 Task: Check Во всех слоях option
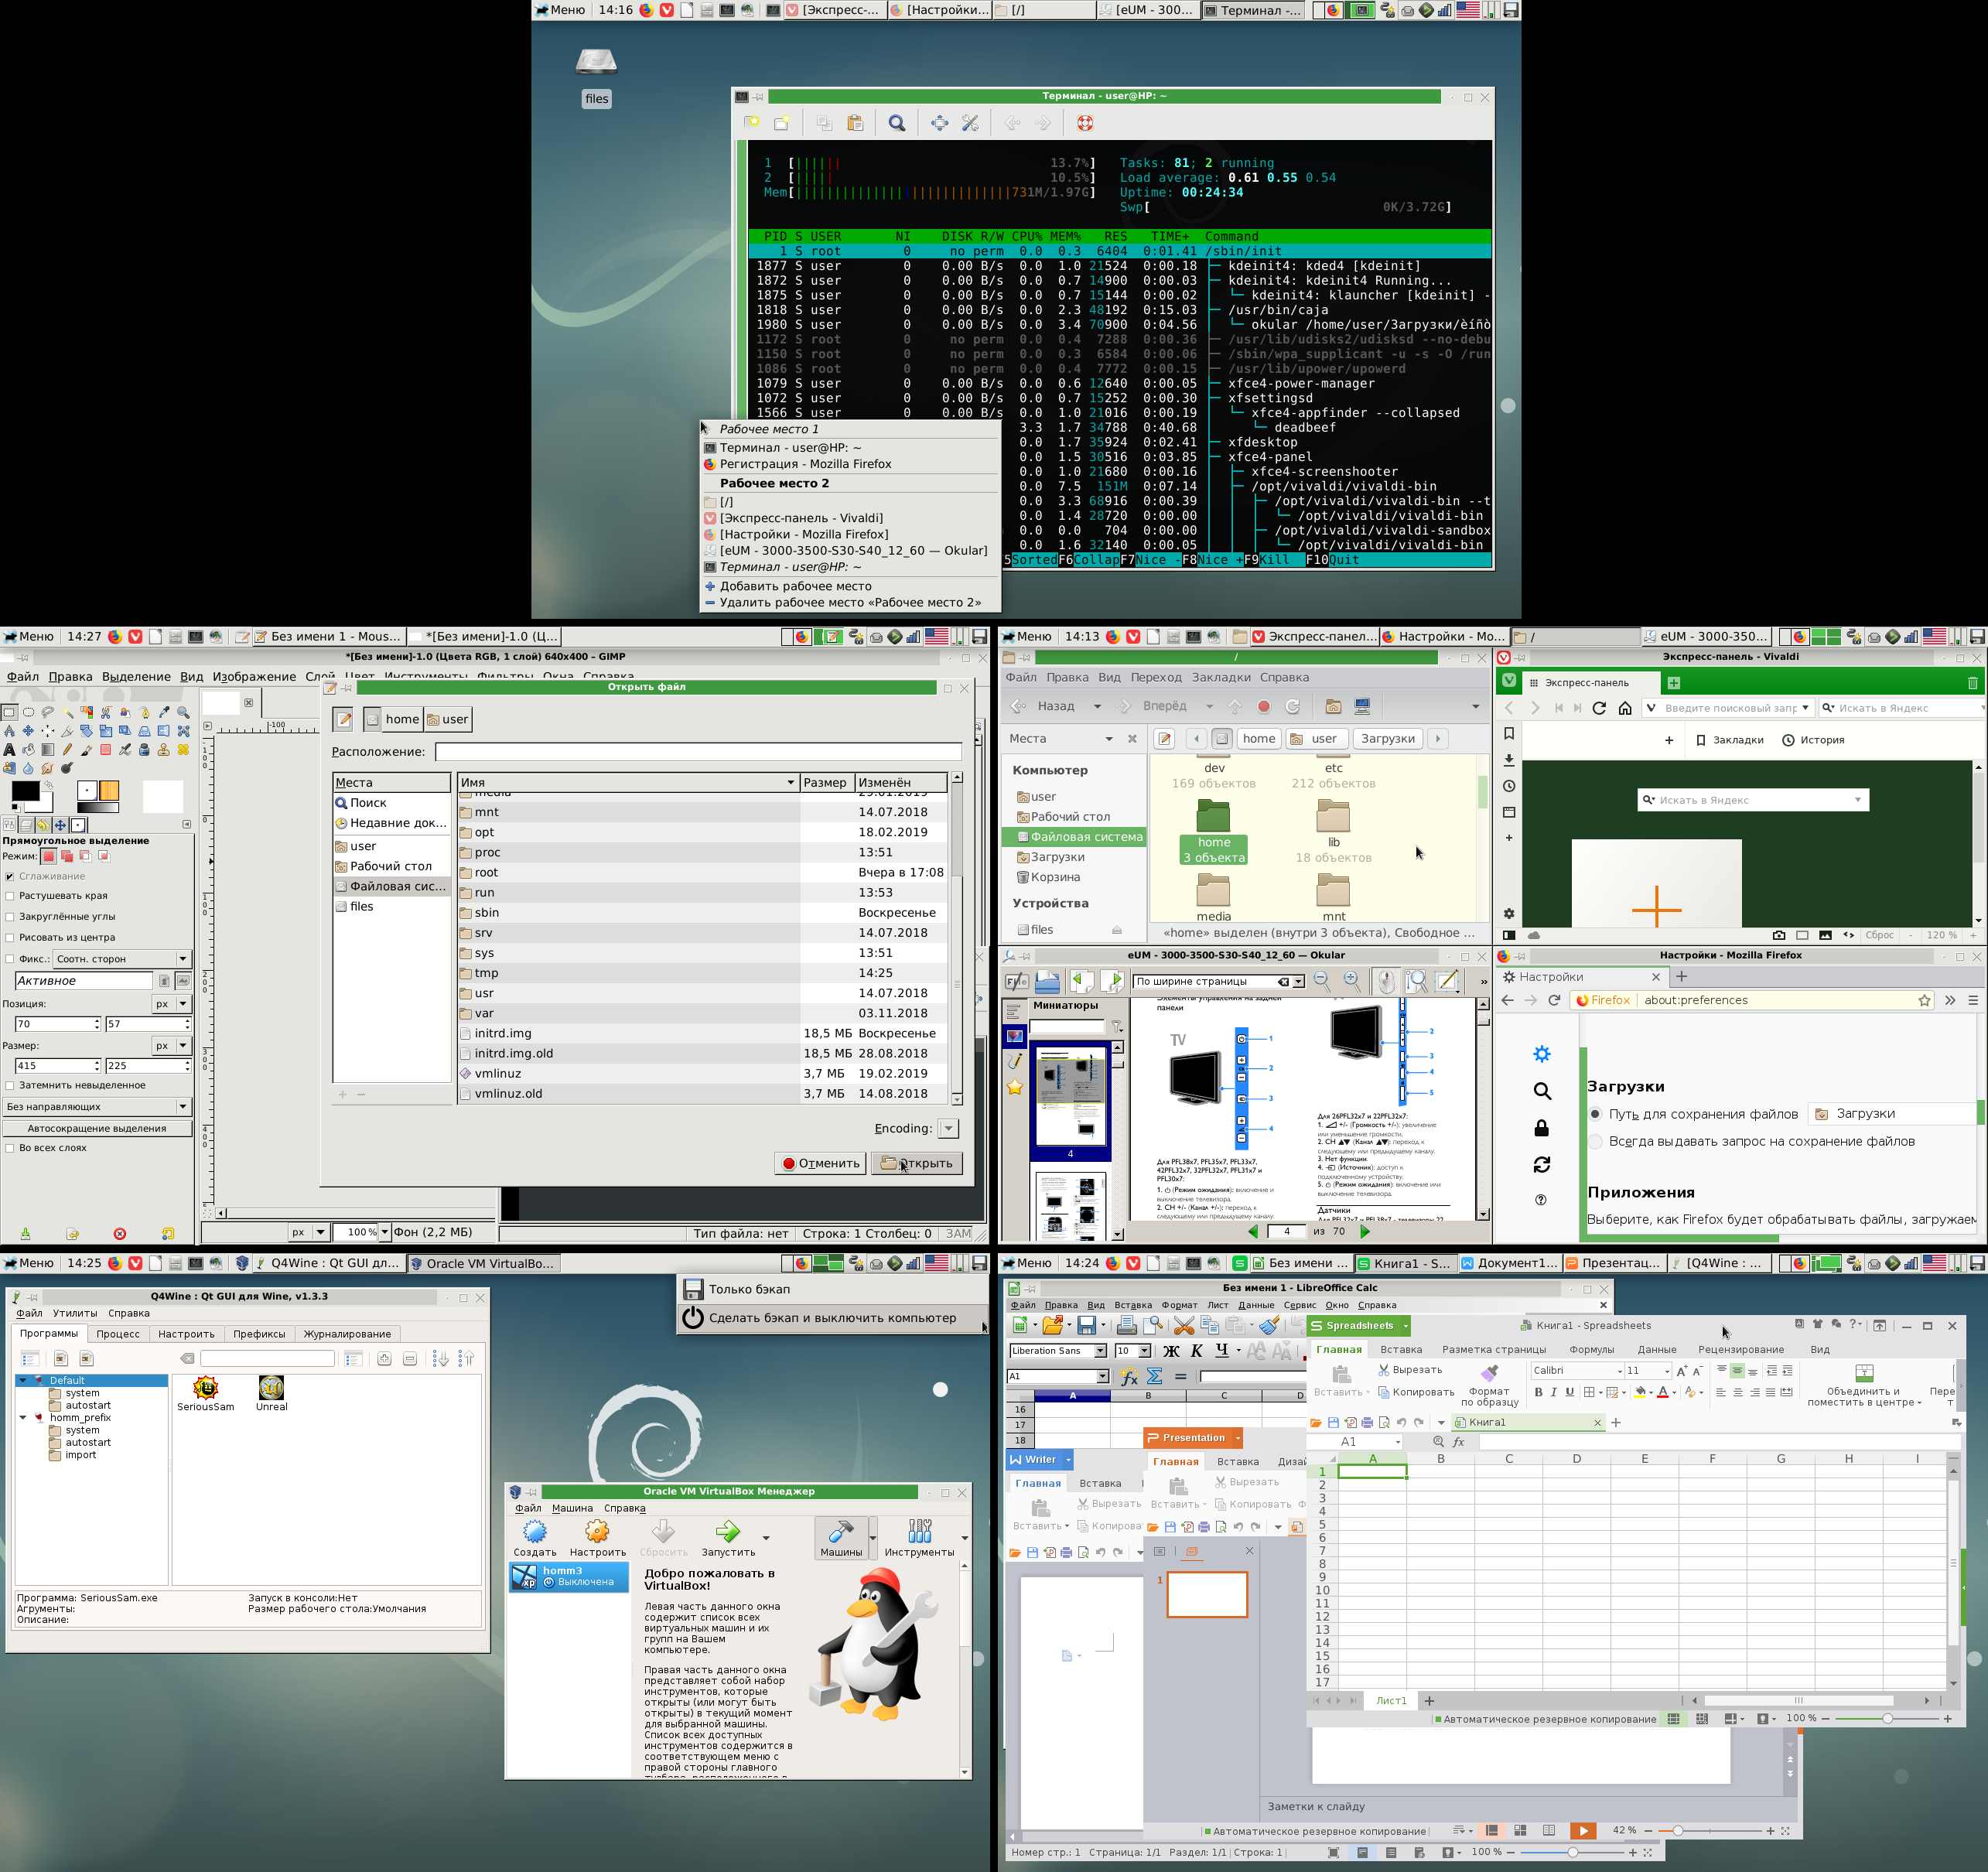(x=10, y=1148)
